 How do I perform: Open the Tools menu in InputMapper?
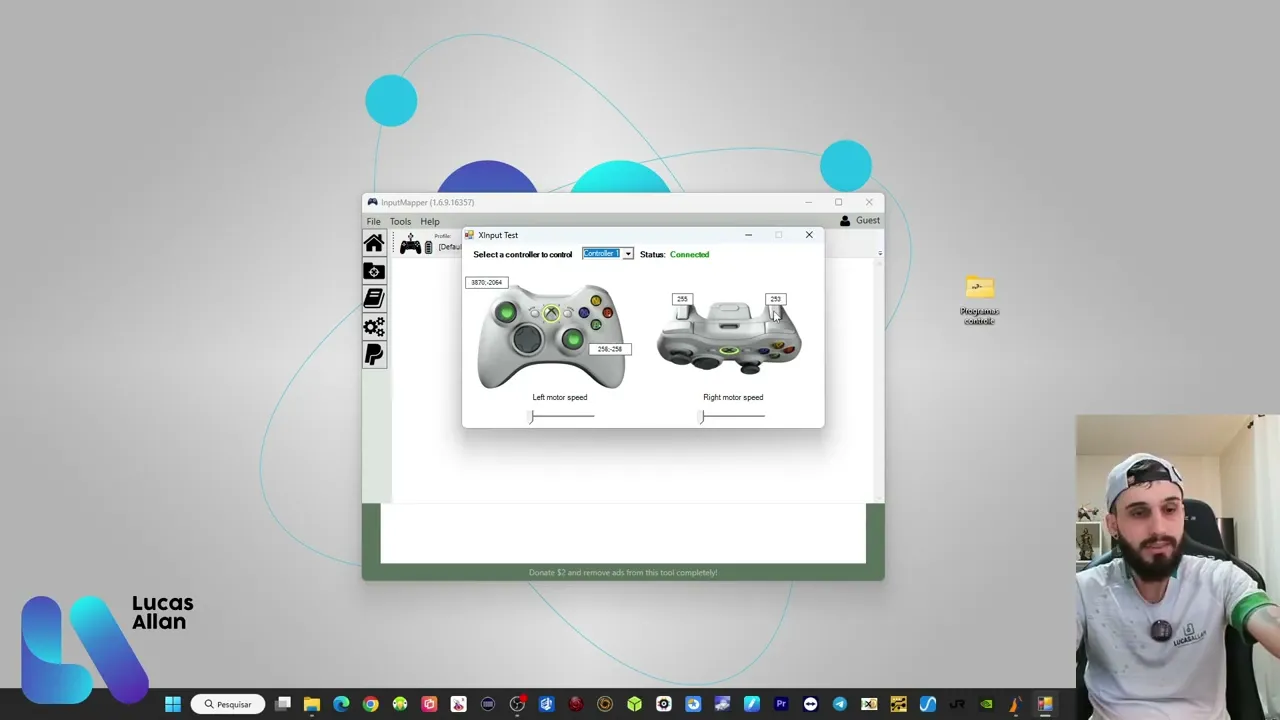point(400,221)
